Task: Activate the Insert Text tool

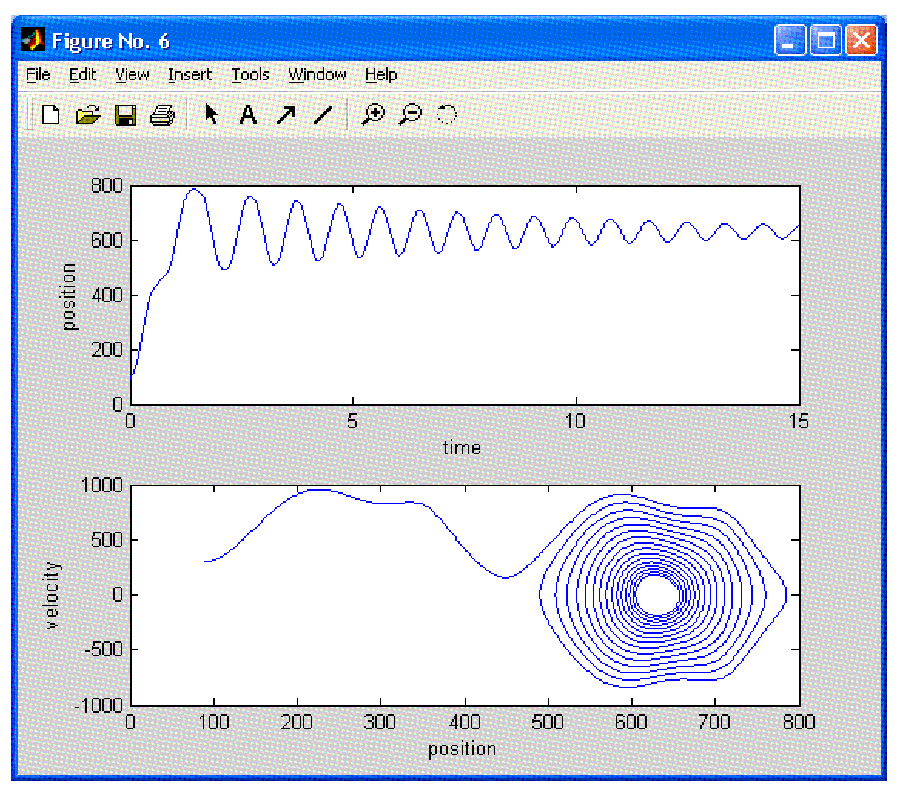Action: (x=248, y=115)
